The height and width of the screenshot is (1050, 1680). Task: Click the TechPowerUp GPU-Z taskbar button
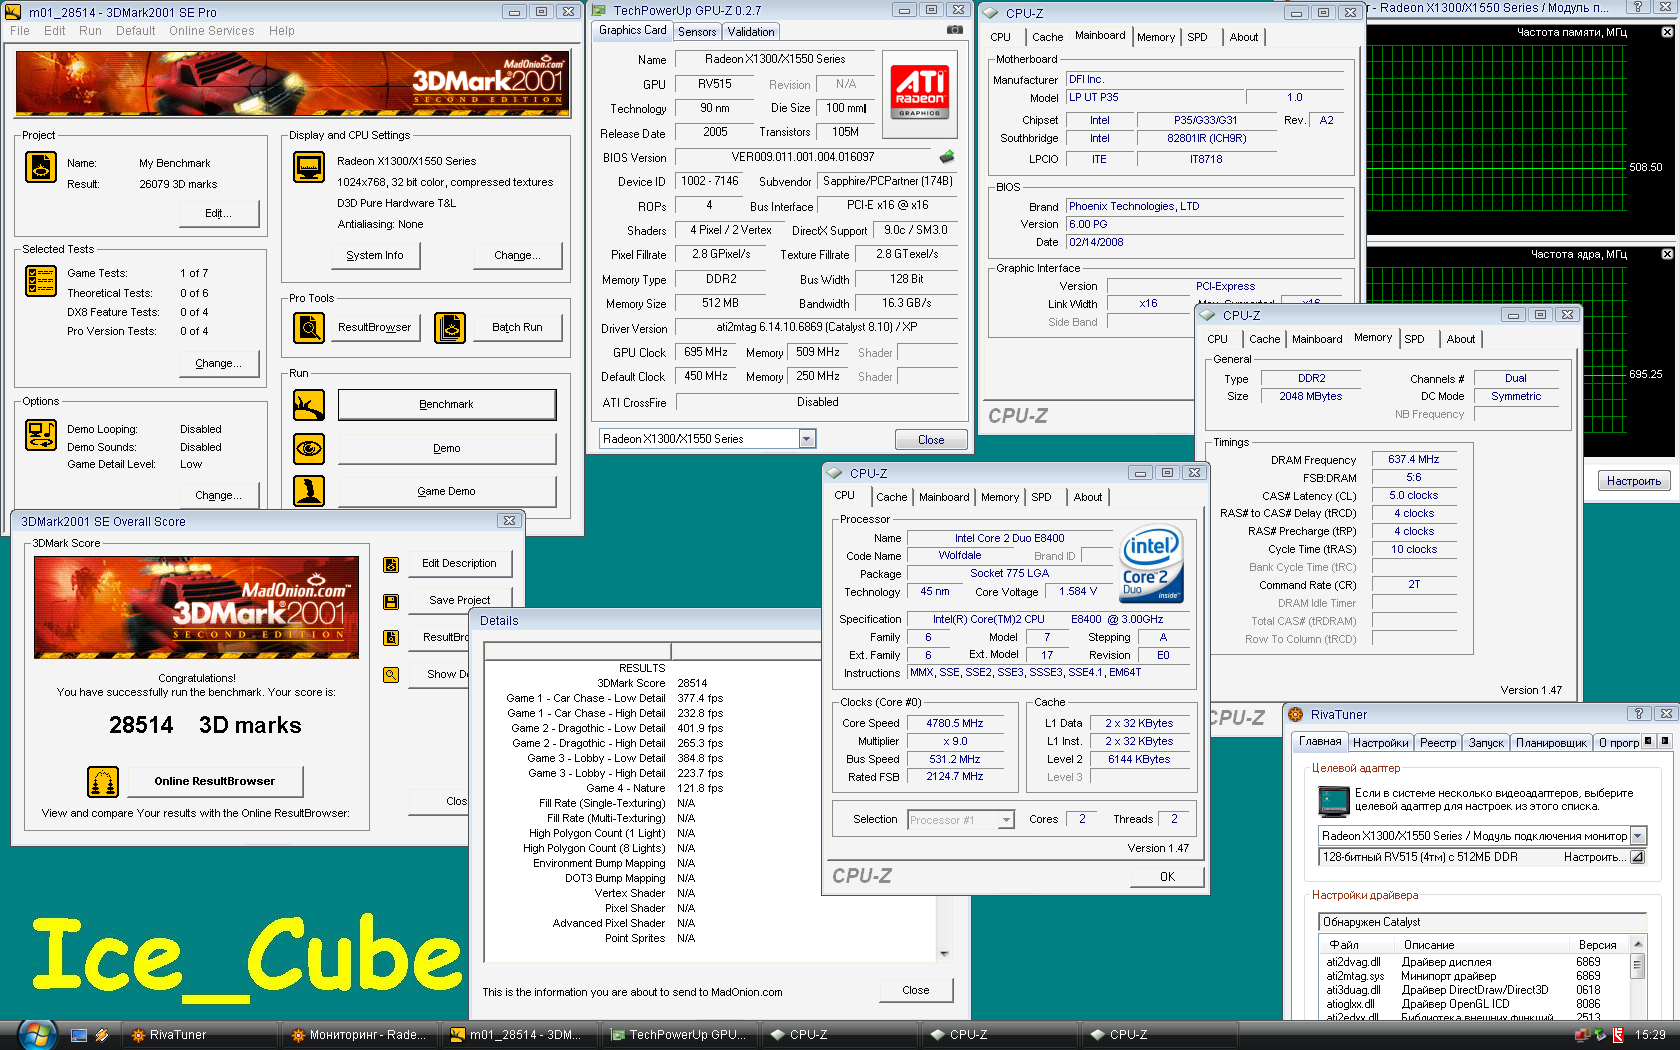coord(680,1035)
